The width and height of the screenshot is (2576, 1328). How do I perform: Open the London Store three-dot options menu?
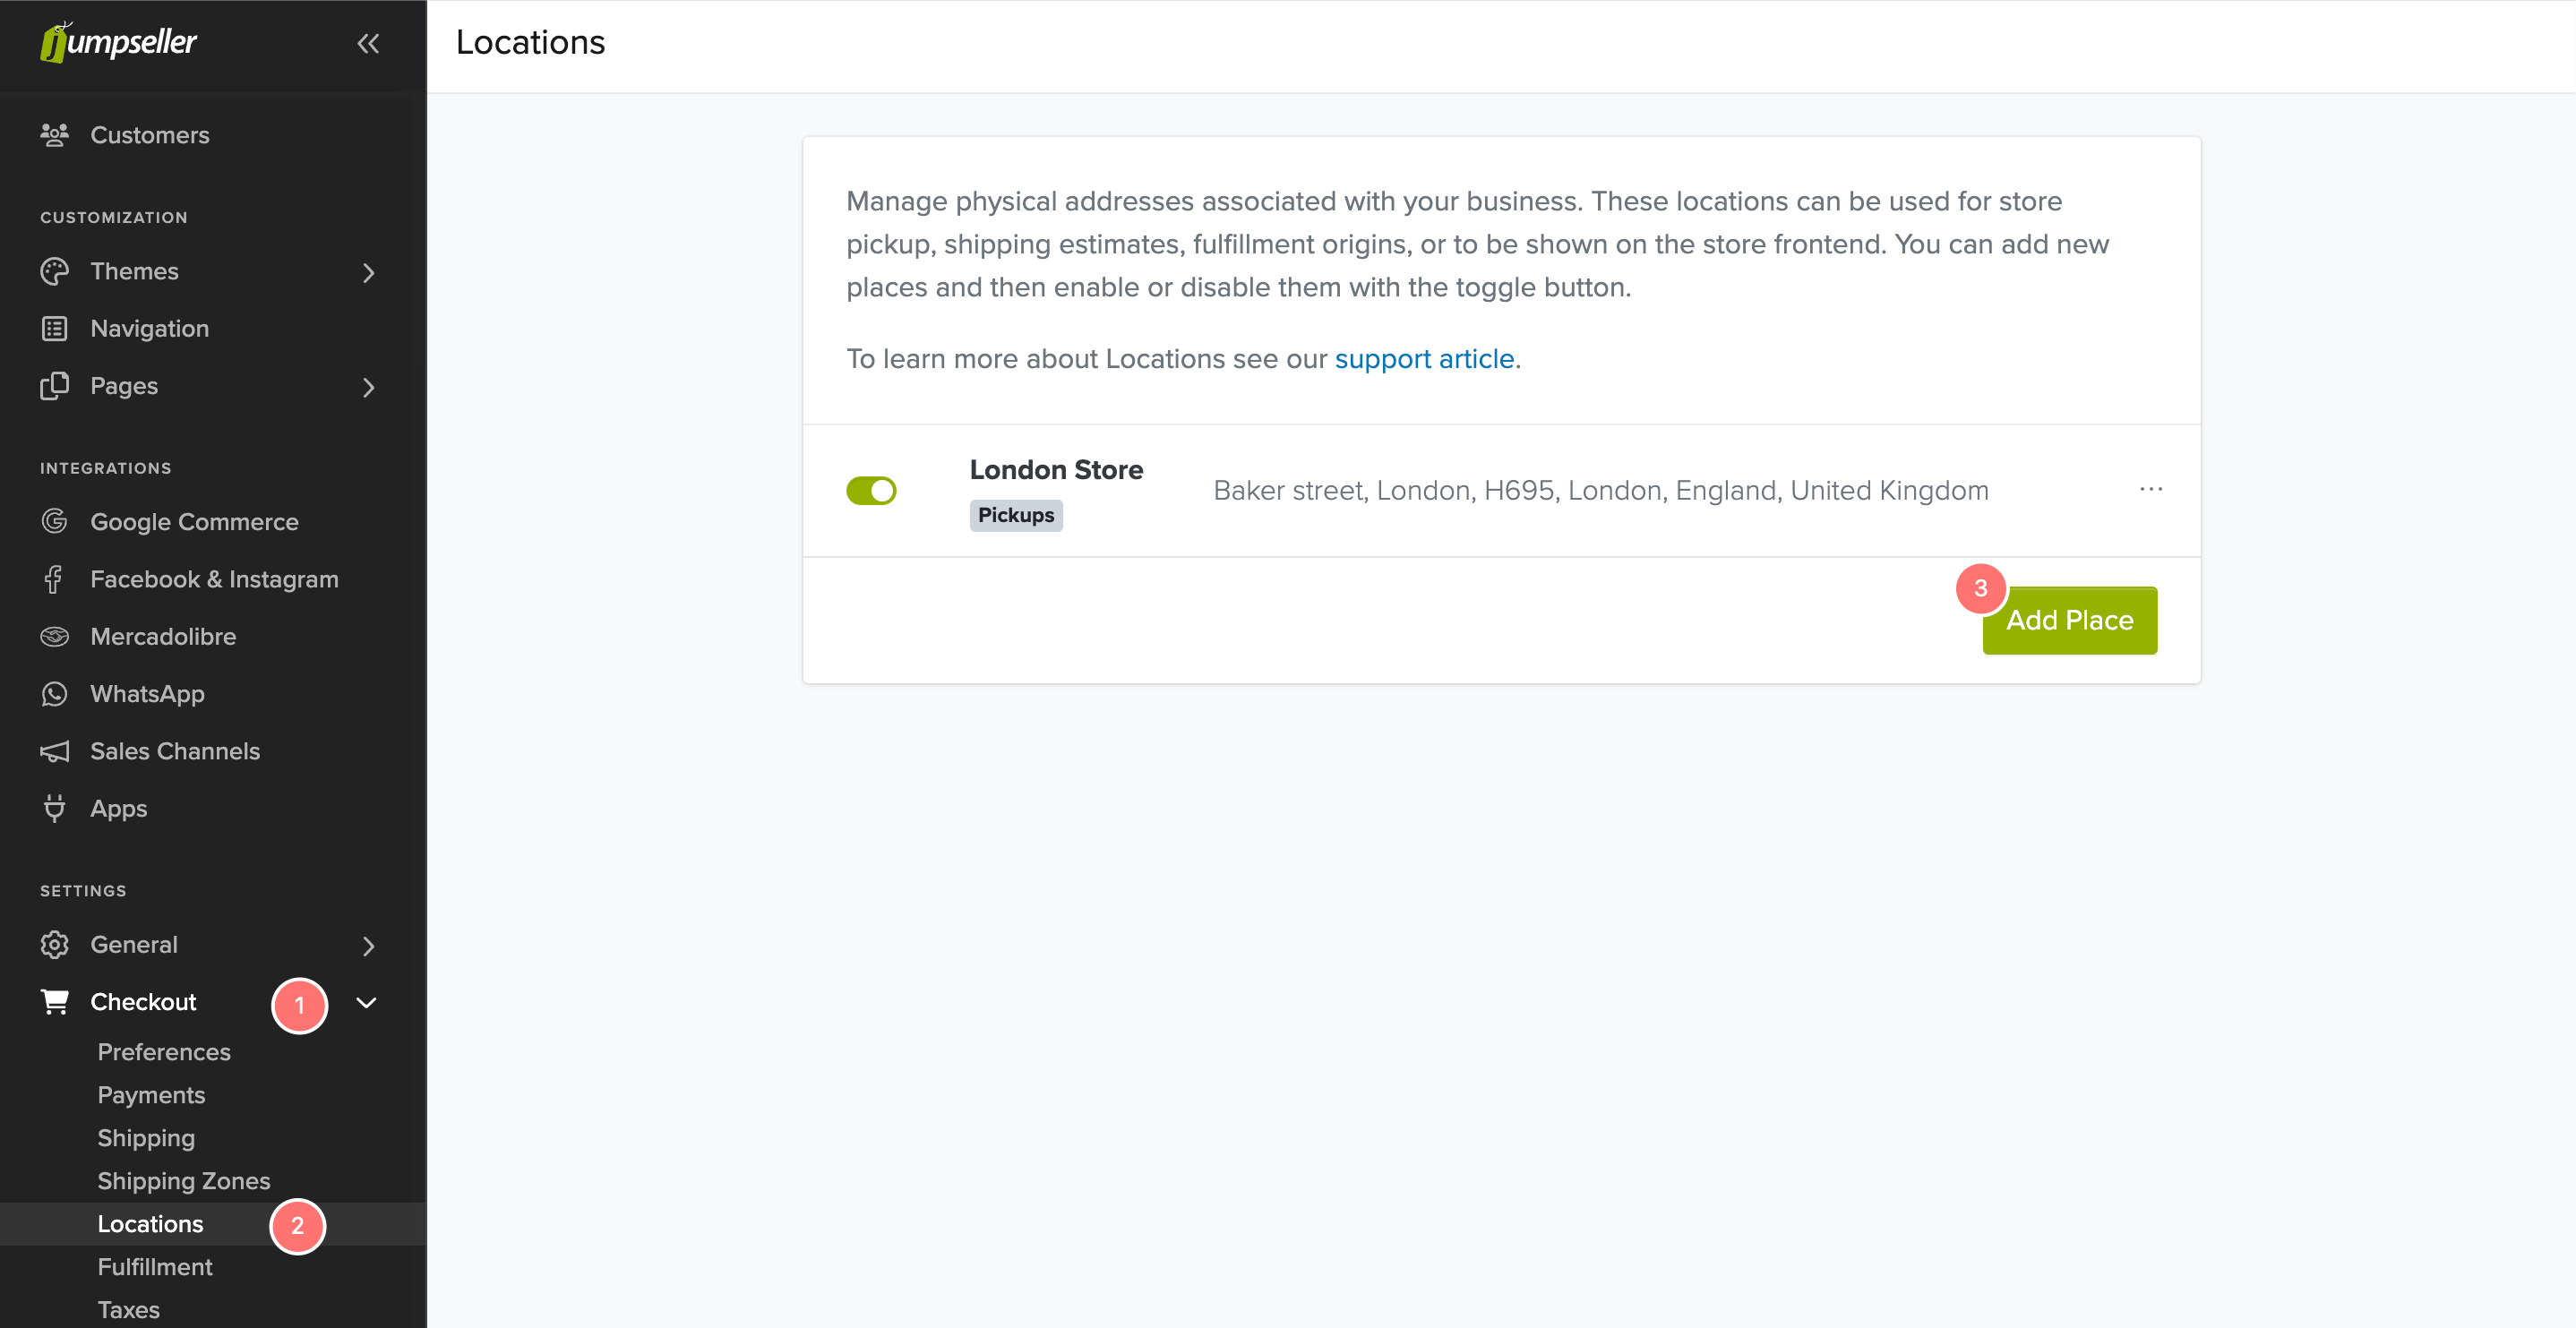pos(2151,489)
